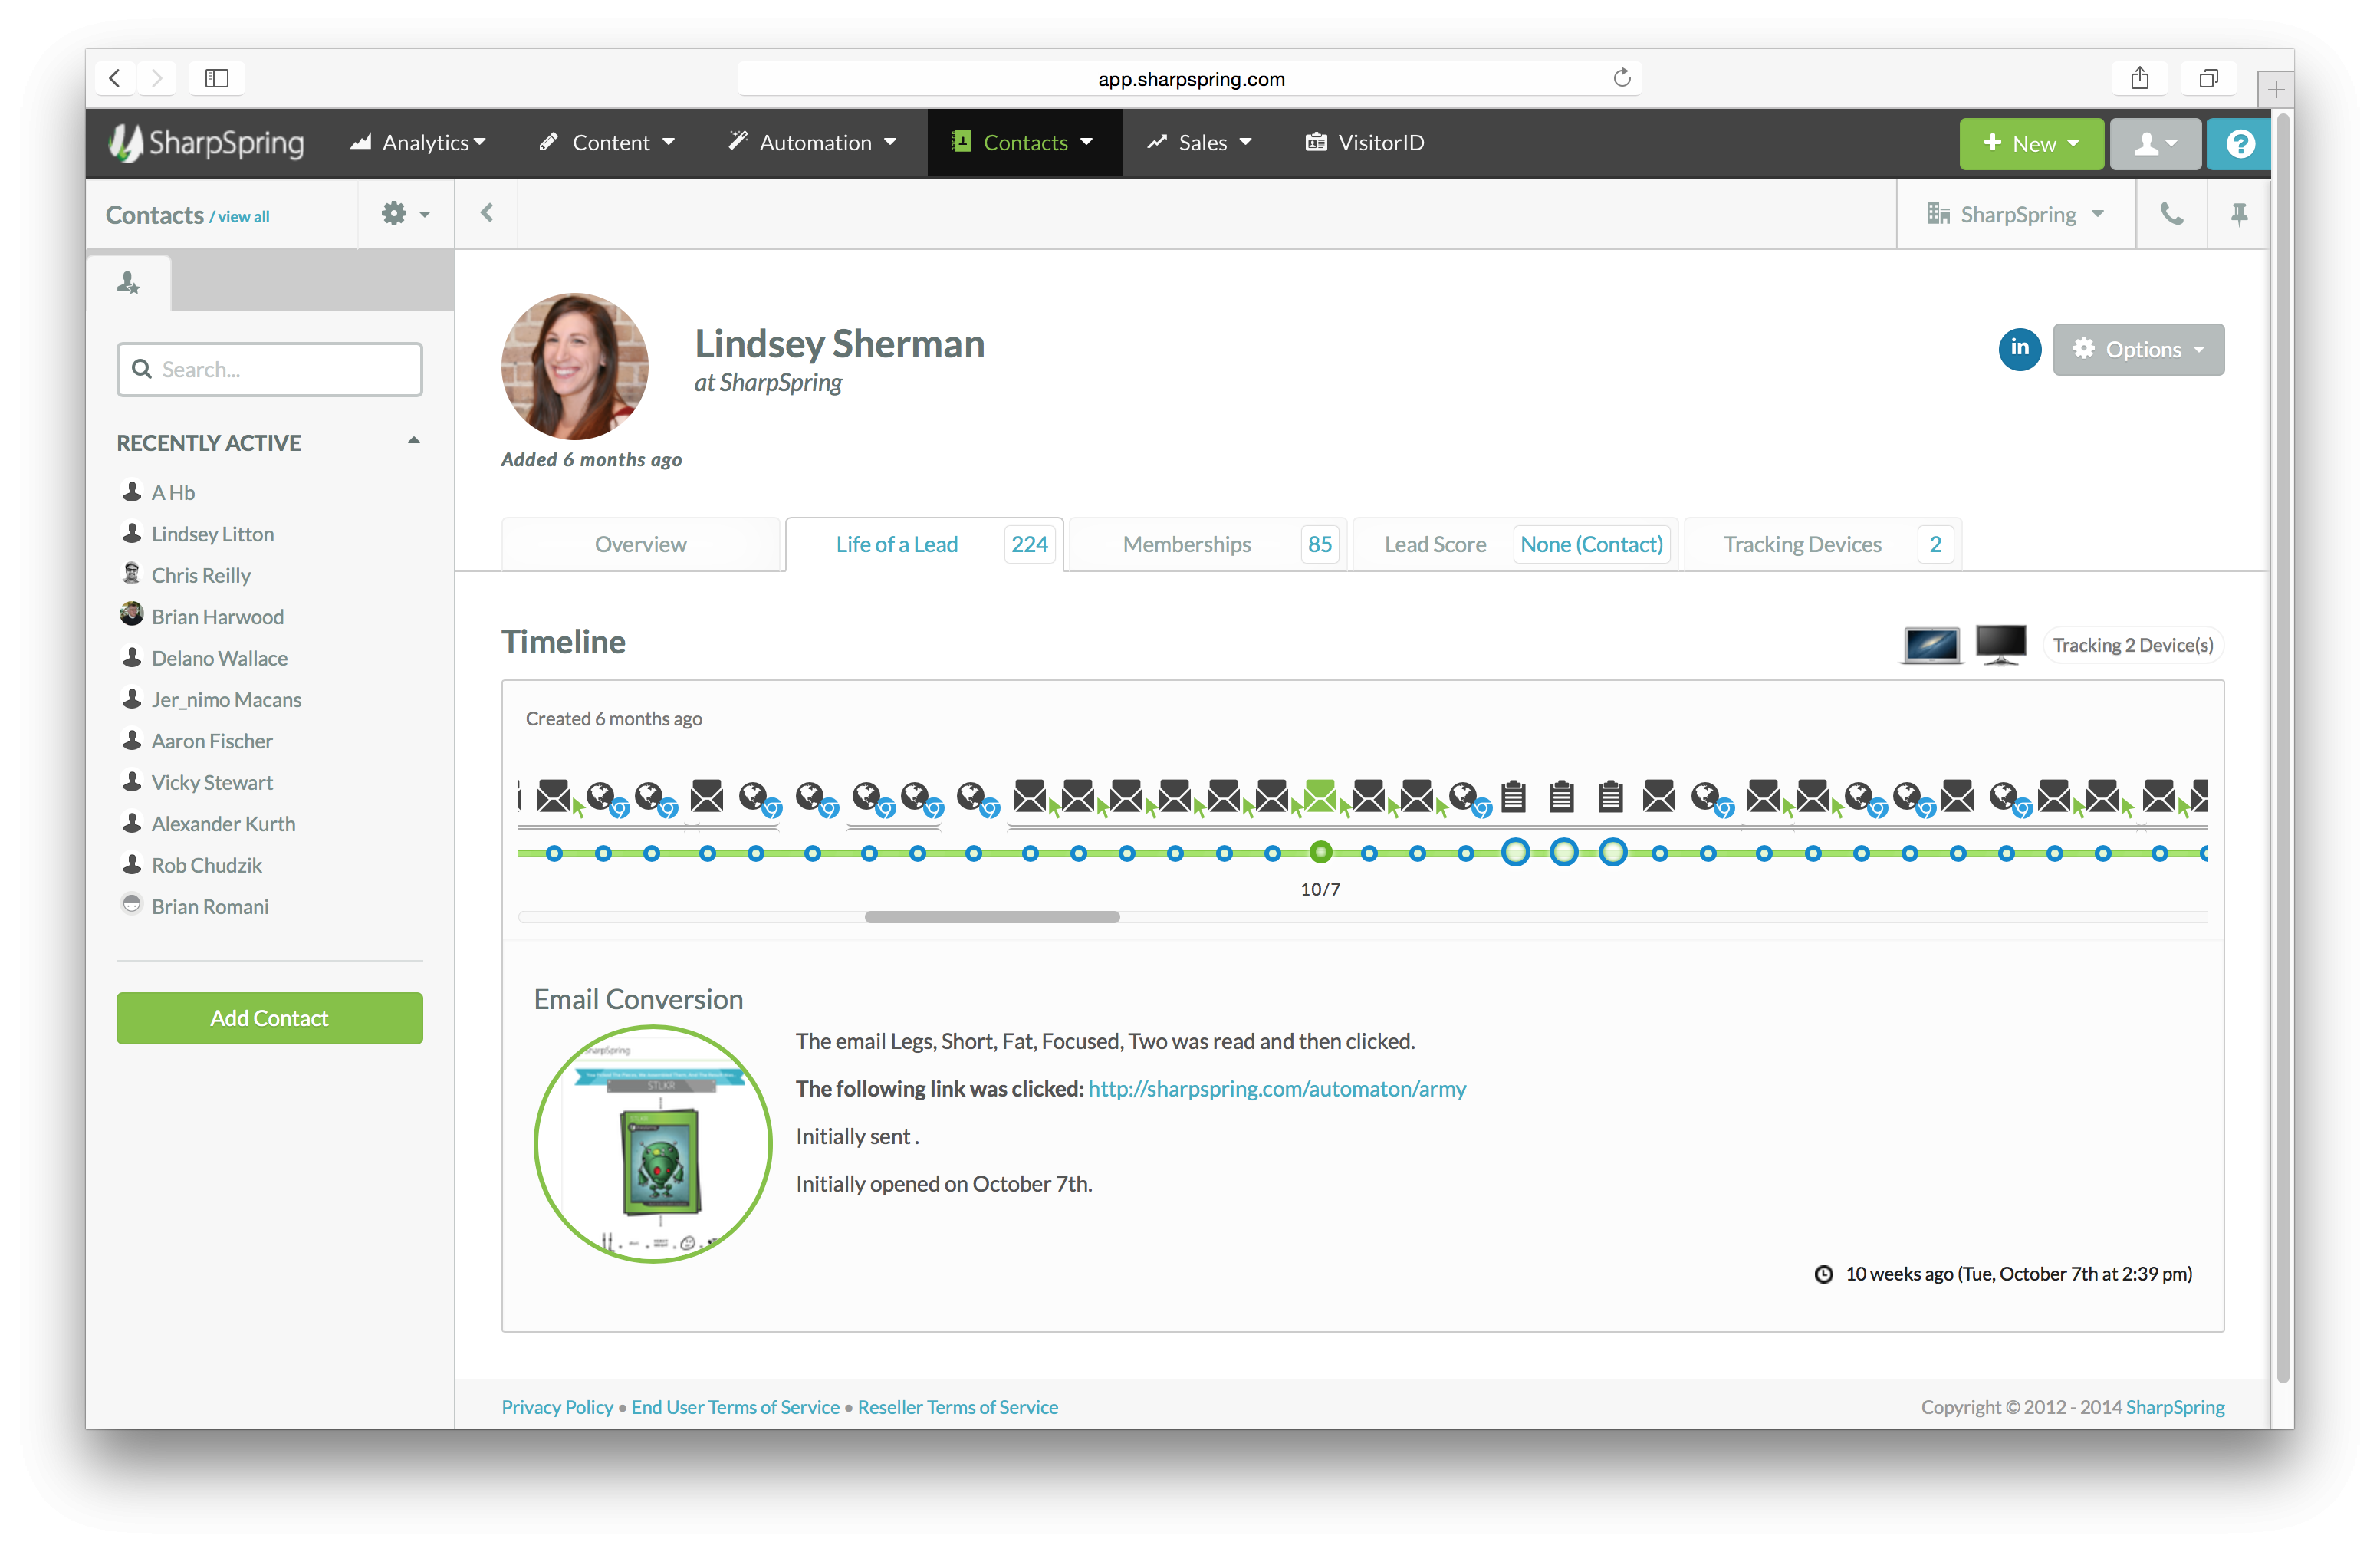Open the contacts settings gear dropdown
2380x1552 pixels.
click(405, 214)
